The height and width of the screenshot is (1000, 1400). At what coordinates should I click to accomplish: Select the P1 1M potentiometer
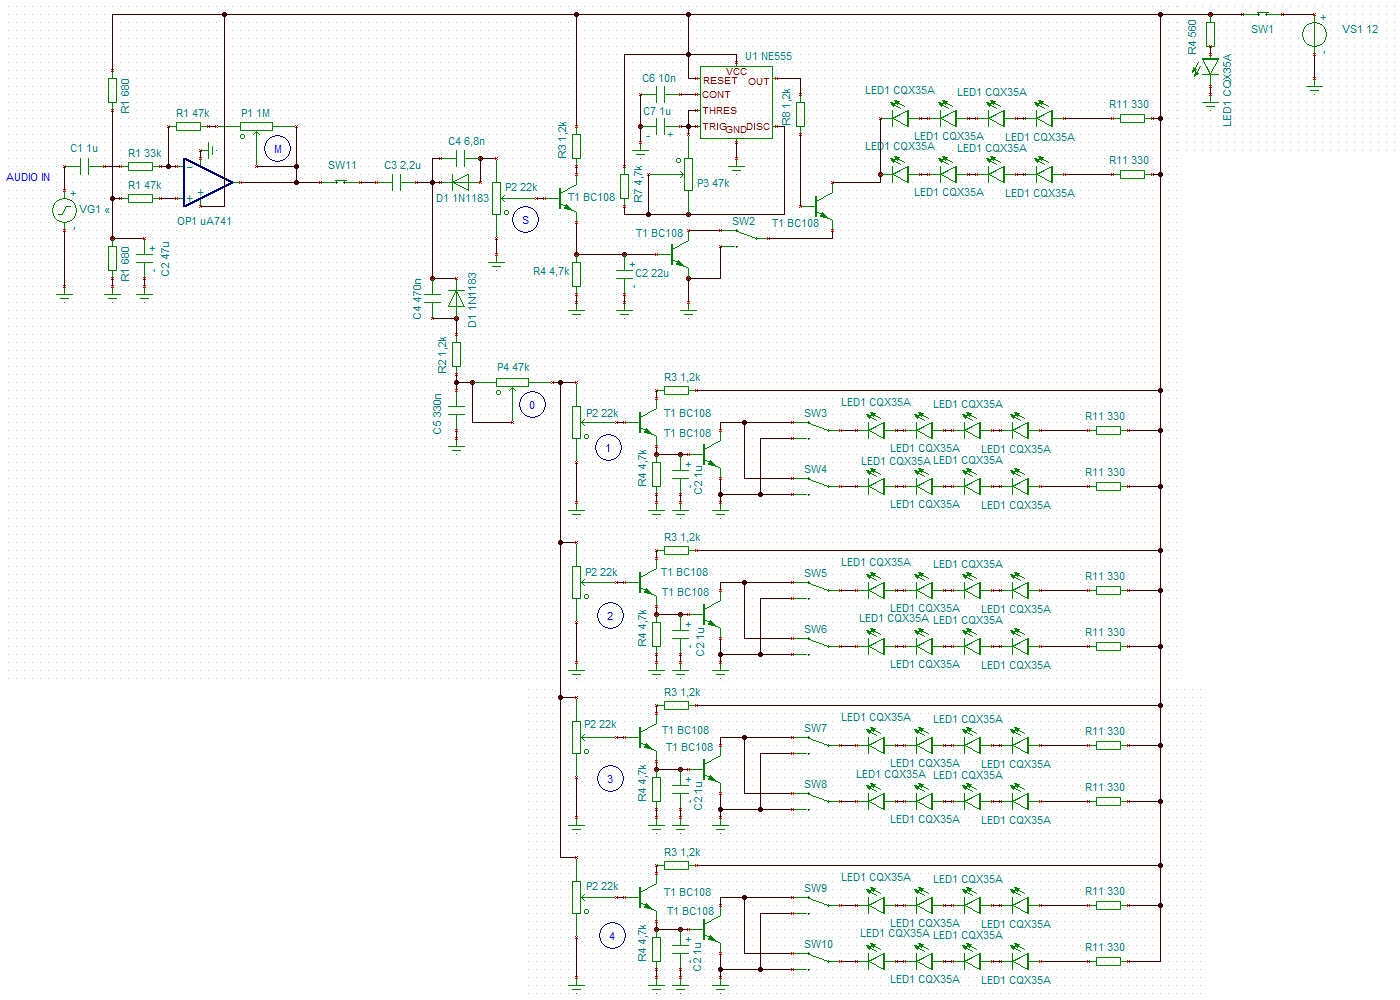coord(256,128)
